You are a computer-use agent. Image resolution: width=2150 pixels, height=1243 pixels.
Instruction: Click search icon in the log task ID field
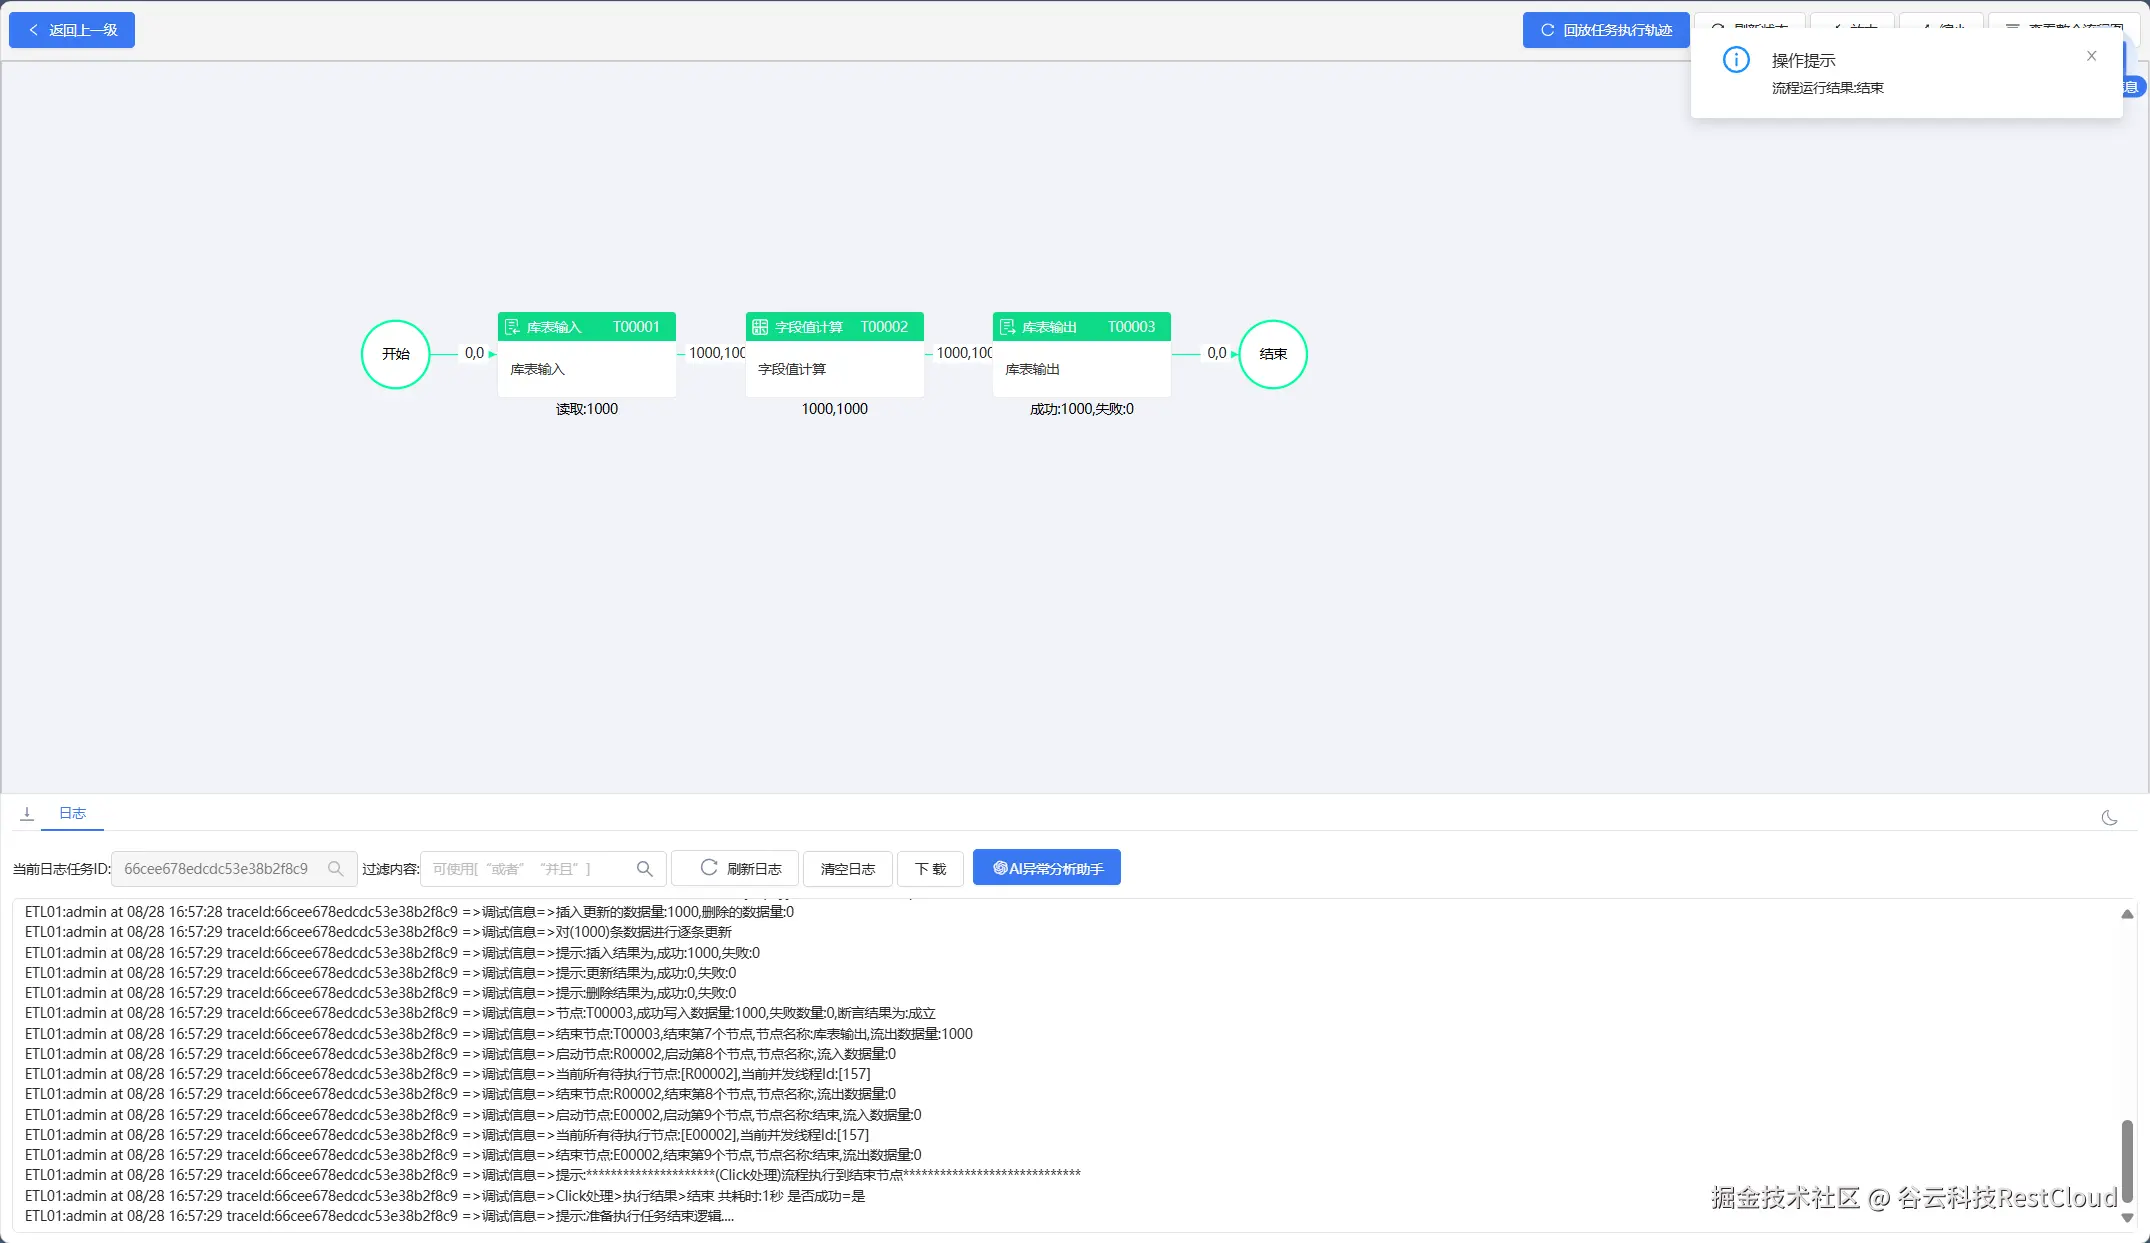coord(336,869)
